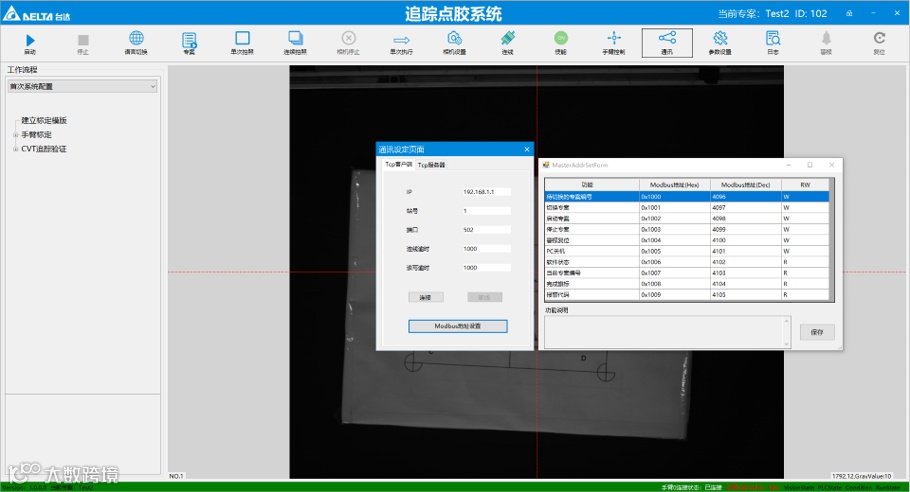Image resolution: width=910 pixels, height=492 pixels.
Task: Select cell 0x1006 in the table
Action: tap(674, 262)
